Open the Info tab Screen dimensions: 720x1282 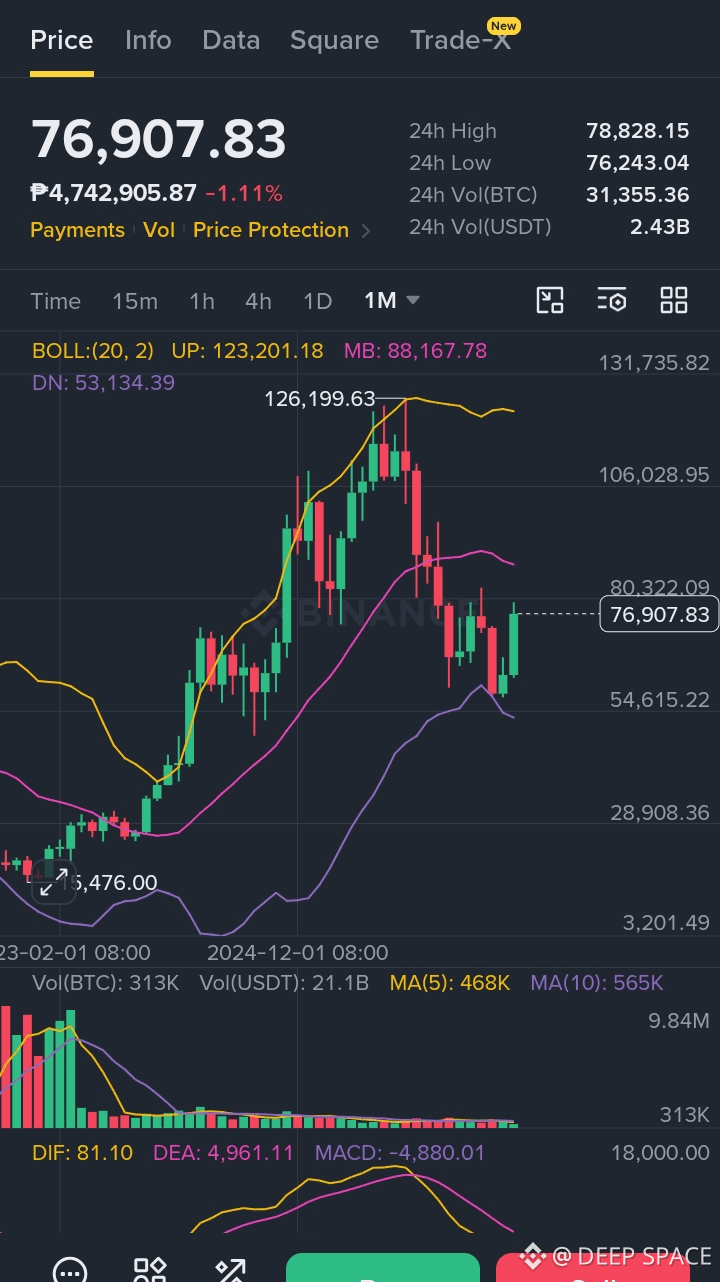148,40
